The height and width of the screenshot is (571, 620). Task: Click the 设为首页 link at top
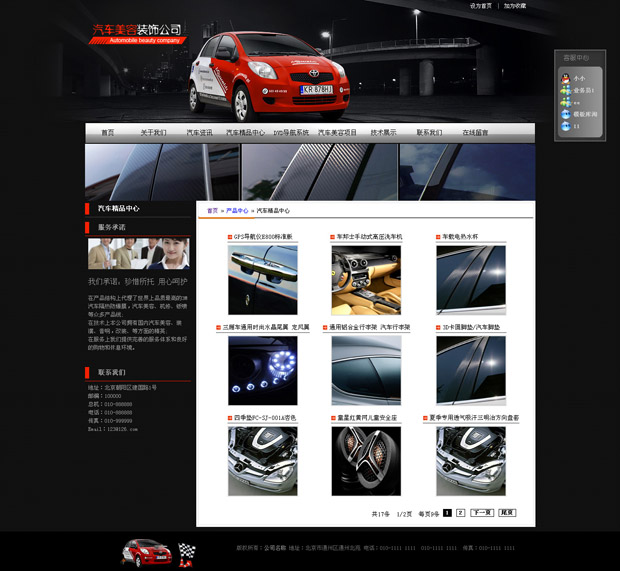[481, 6]
